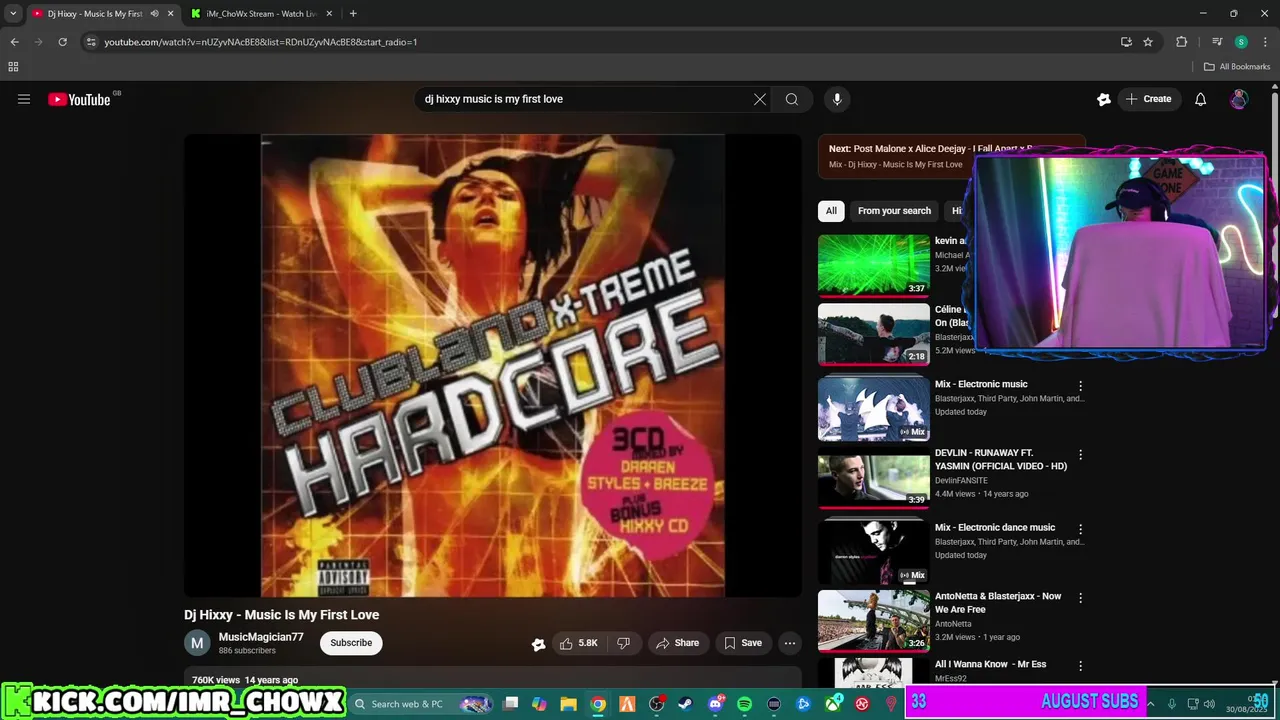Reload the YouTube page
Screen dimensions: 1280x720
point(62,42)
